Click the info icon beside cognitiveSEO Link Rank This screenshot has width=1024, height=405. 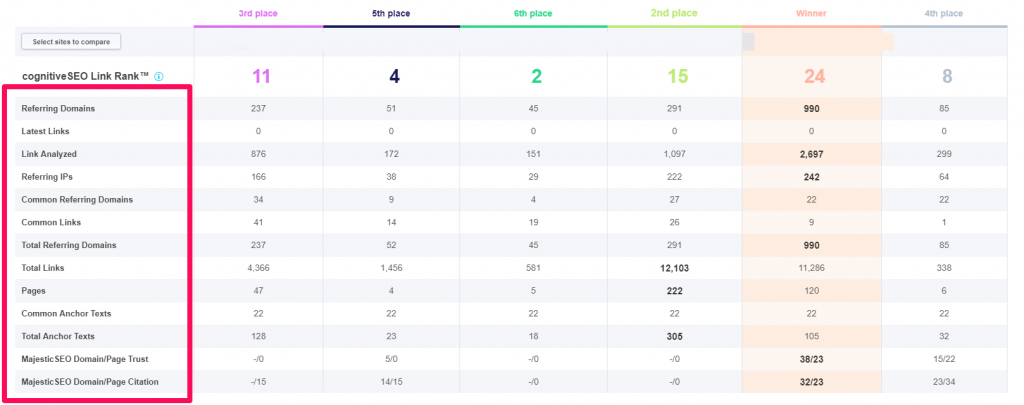pyautogui.click(x=159, y=77)
